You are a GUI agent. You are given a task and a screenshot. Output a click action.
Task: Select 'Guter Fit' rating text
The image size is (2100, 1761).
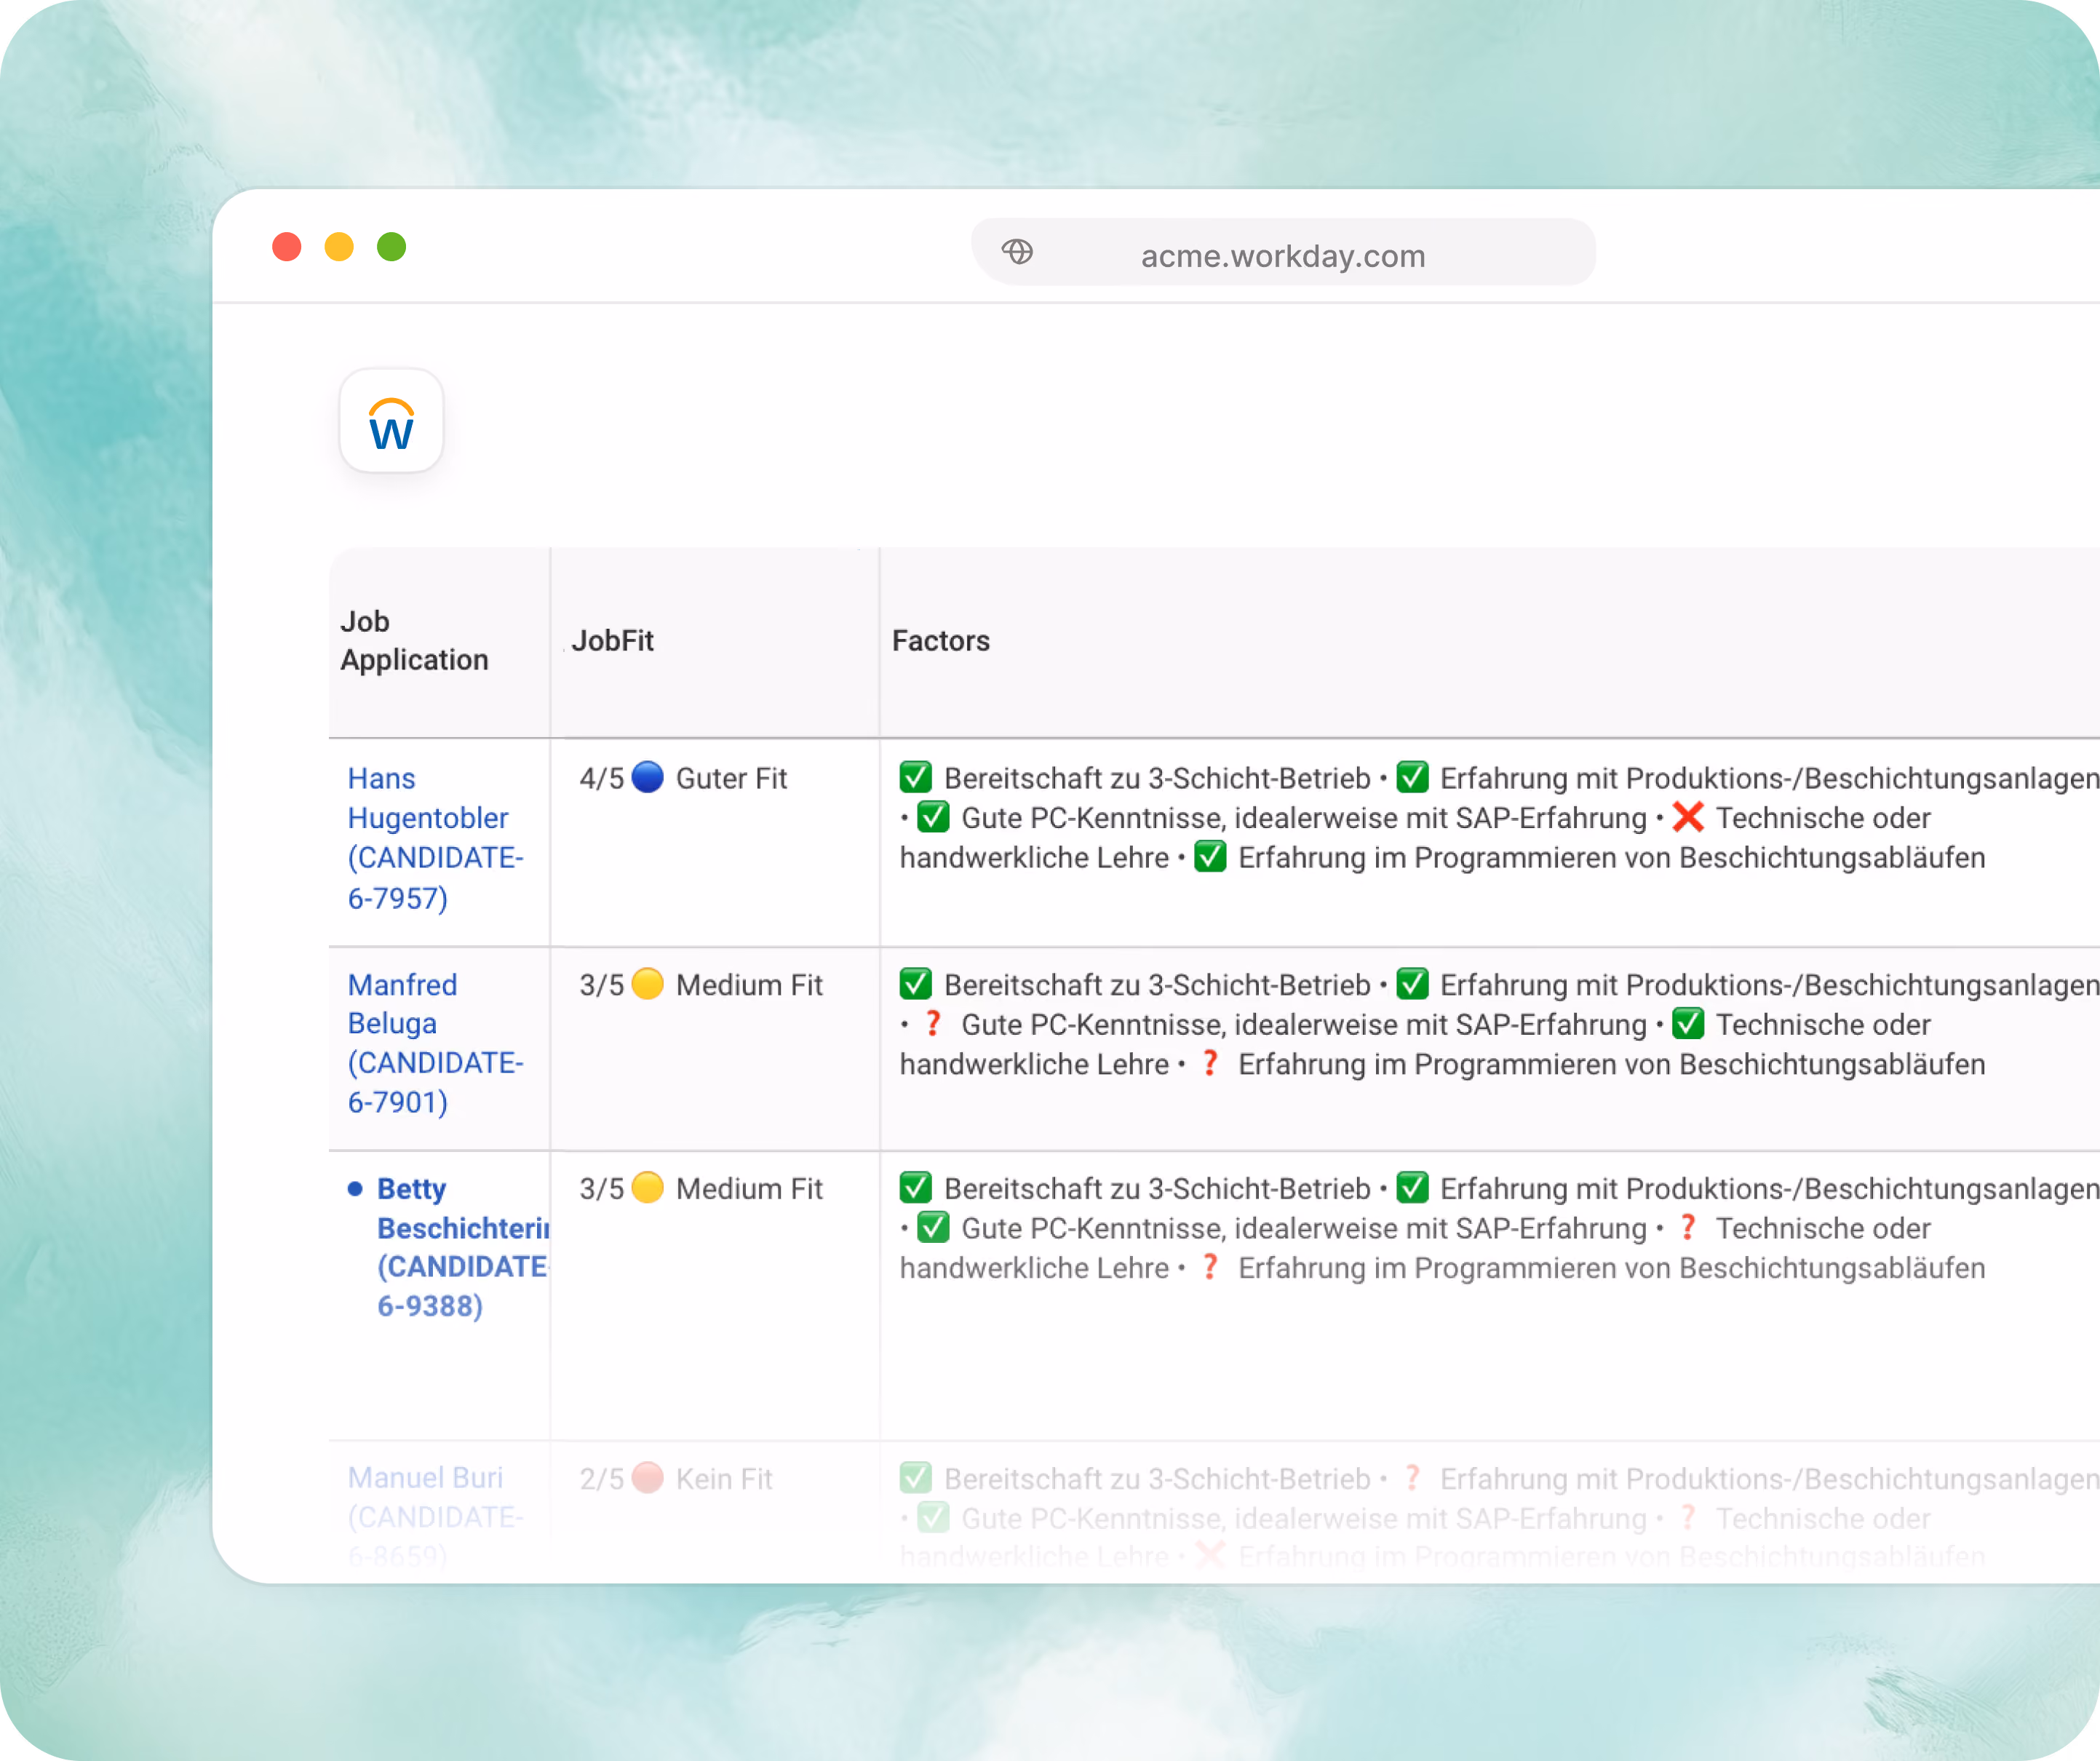(x=731, y=778)
